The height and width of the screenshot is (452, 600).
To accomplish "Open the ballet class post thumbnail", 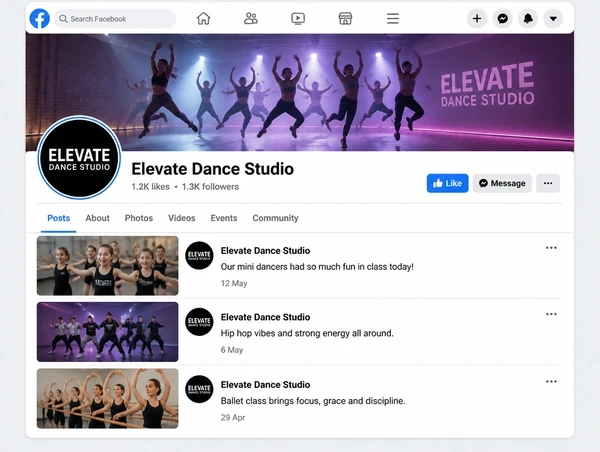I will (108, 398).
